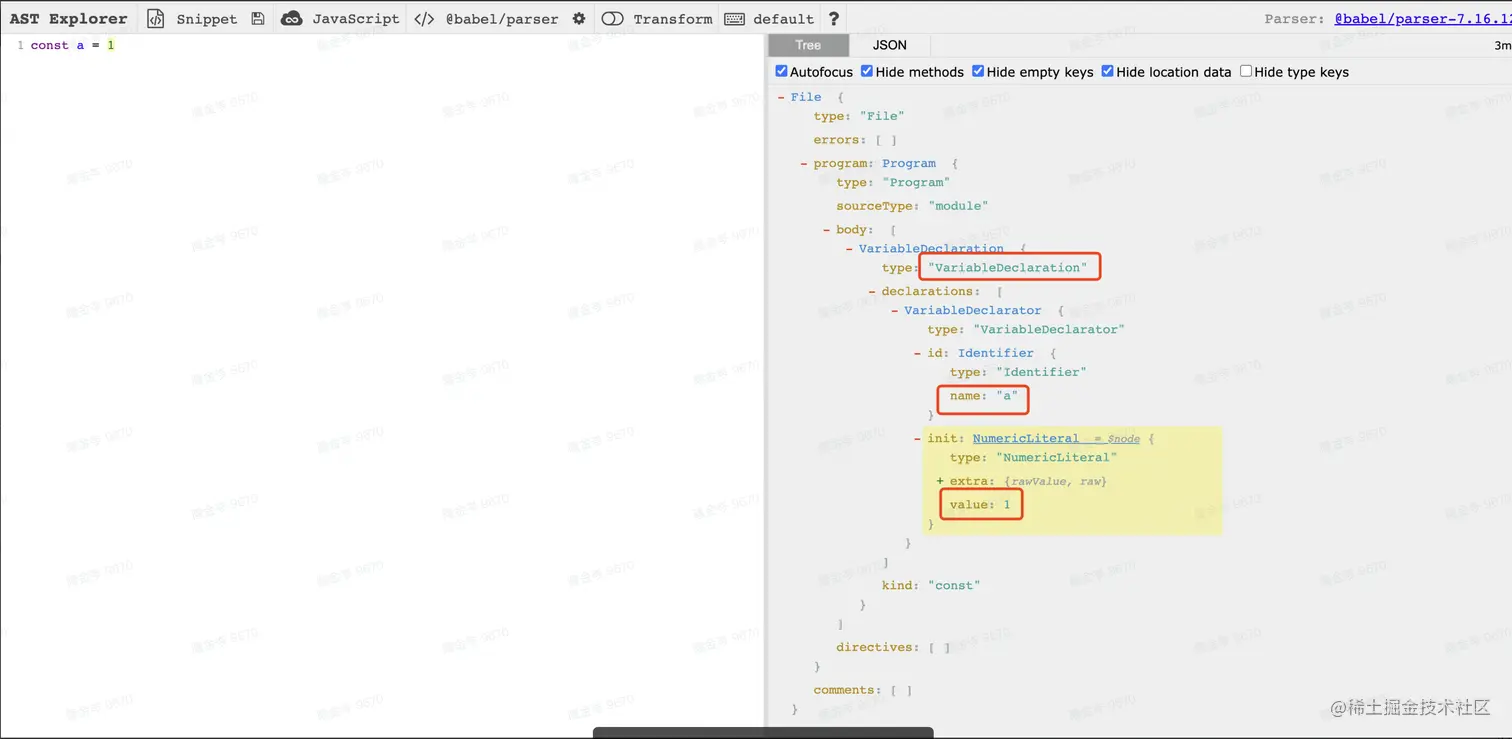Click the line number 1 gutter
Viewport: 1512px width, 739px height.
pyautogui.click(x=20, y=45)
